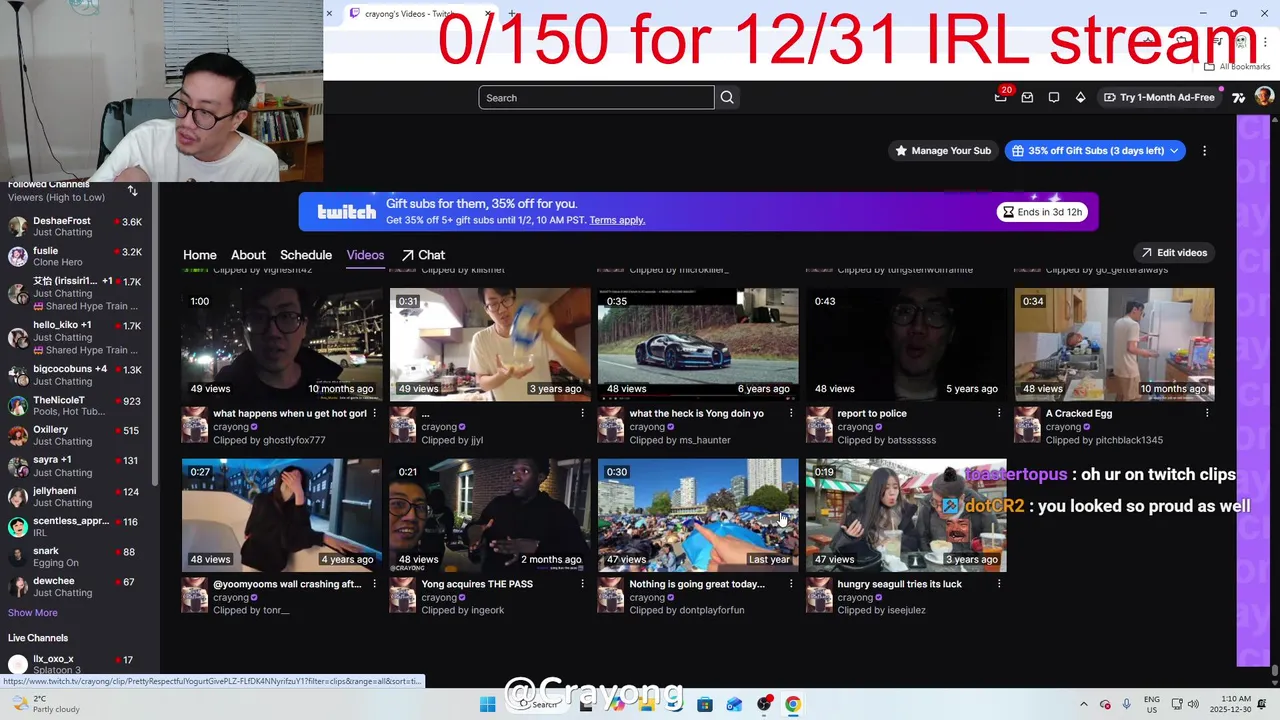Open channel options three-dot menu

1204,151
